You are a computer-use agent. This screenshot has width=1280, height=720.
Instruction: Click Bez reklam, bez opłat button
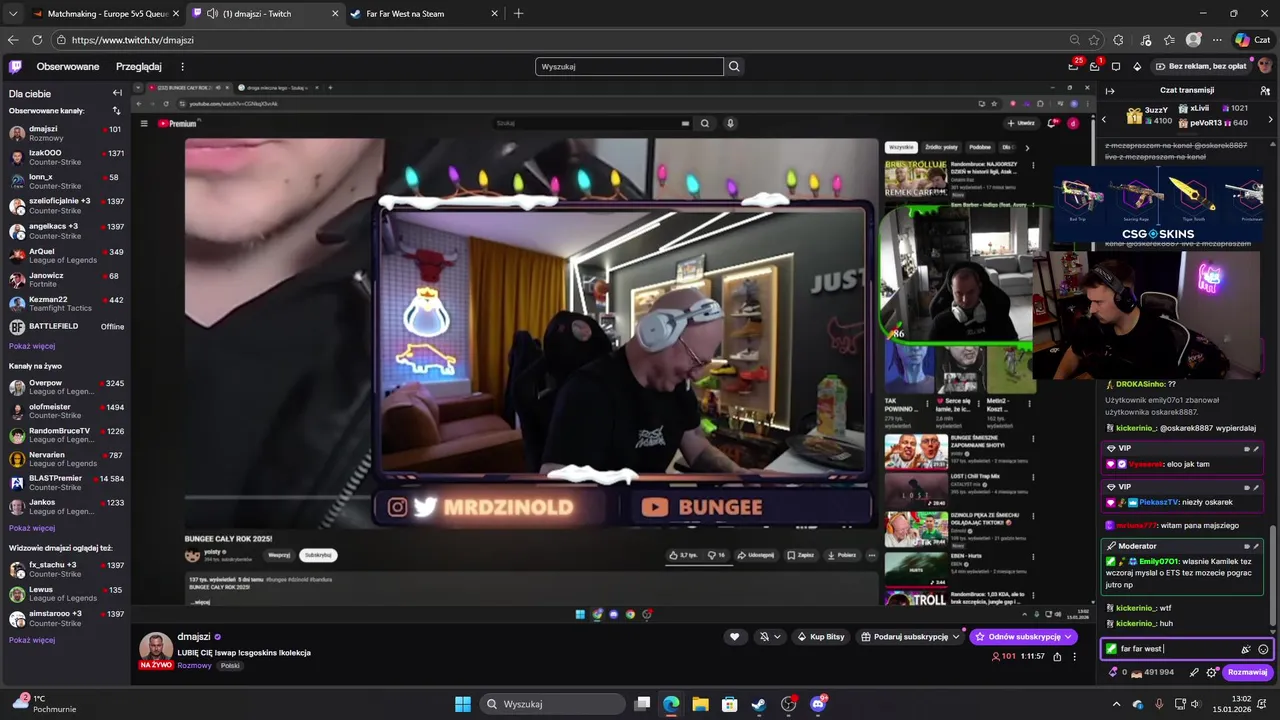click(x=1200, y=67)
